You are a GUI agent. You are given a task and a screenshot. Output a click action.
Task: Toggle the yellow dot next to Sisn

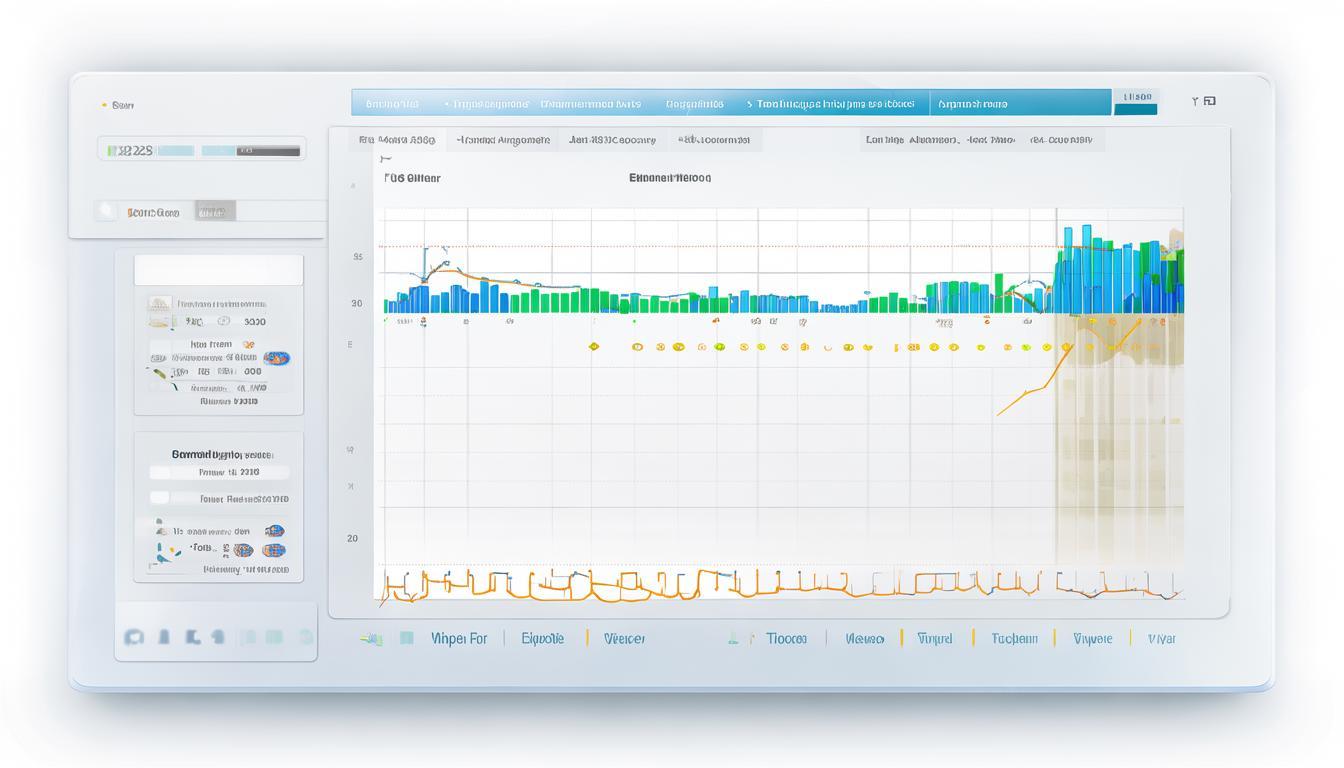tap(104, 105)
